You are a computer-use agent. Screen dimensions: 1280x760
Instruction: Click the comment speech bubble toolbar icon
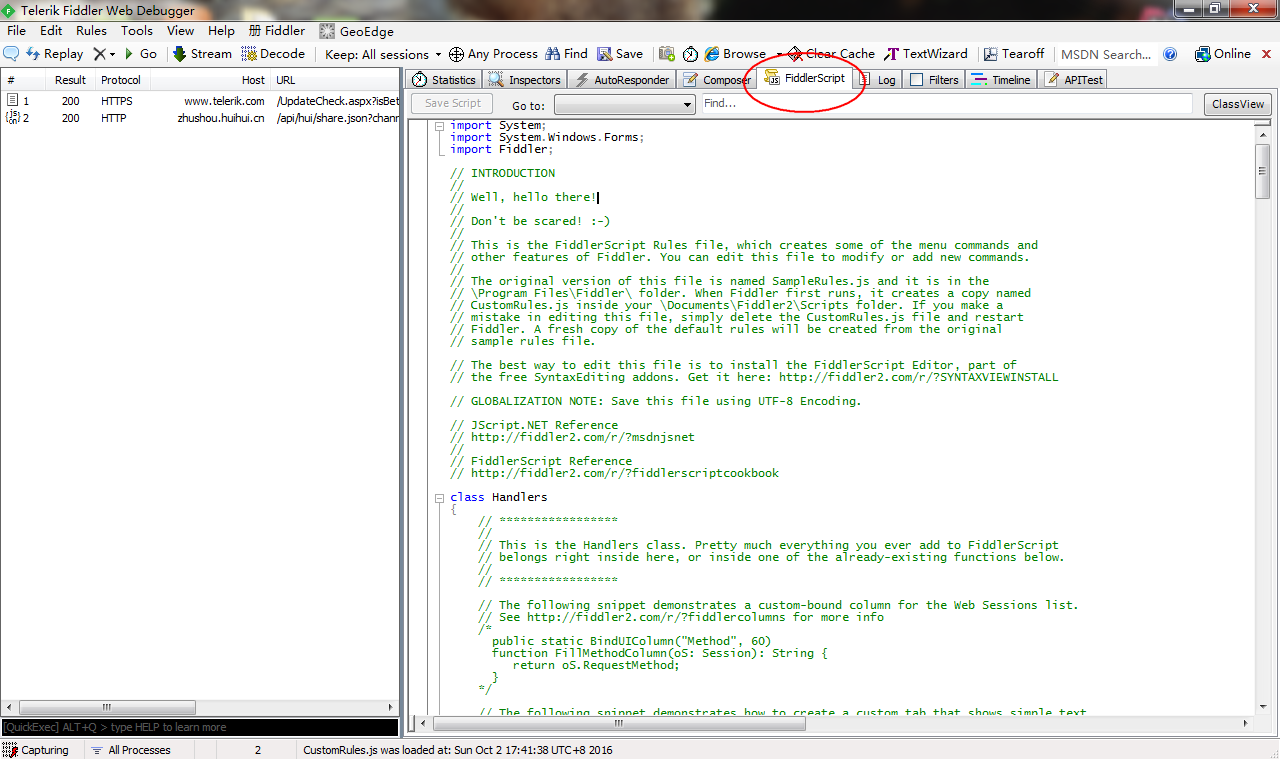point(12,54)
